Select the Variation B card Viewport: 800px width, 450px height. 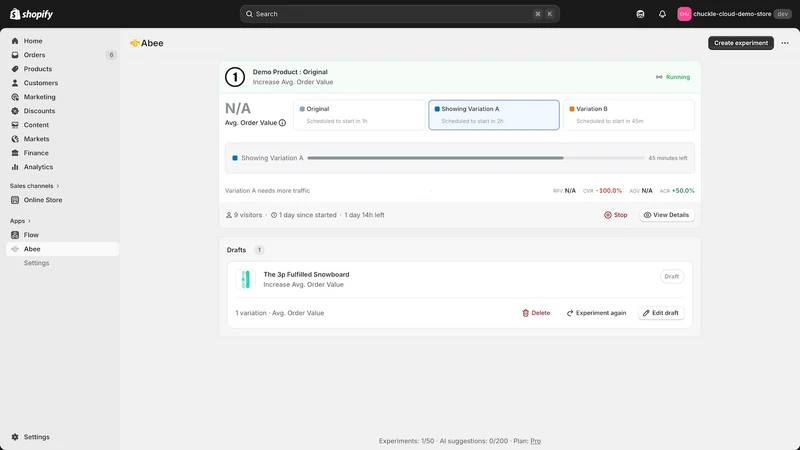[x=629, y=115]
